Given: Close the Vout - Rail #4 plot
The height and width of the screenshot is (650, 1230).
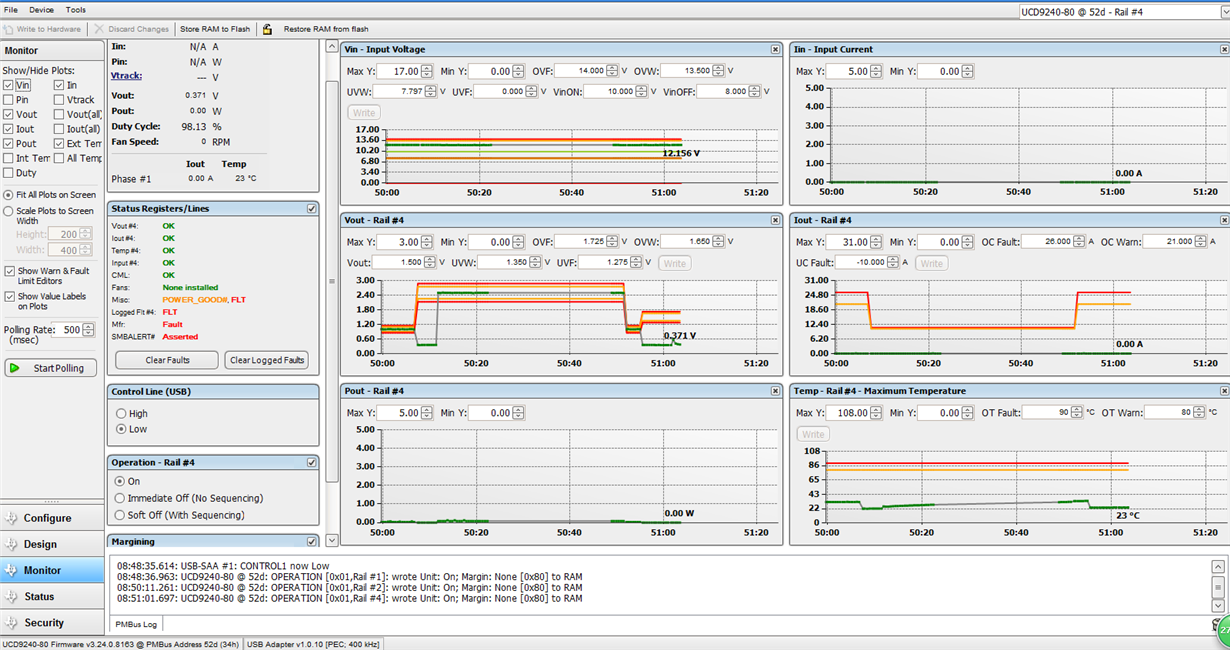Looking at the screenshot, I should tap(775, 220).
